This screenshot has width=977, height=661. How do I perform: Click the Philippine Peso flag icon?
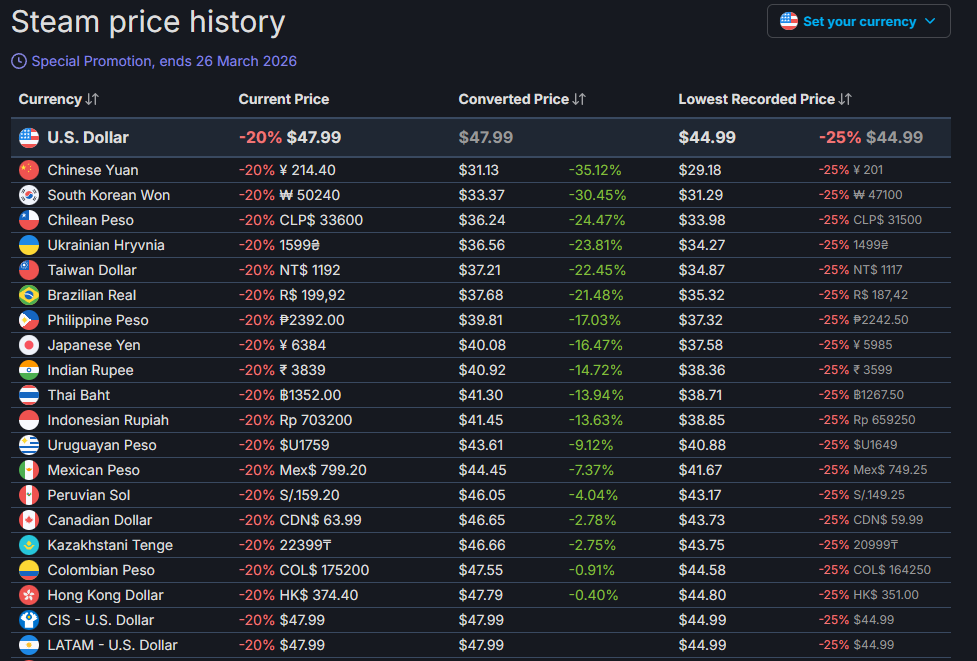point(29,320)
